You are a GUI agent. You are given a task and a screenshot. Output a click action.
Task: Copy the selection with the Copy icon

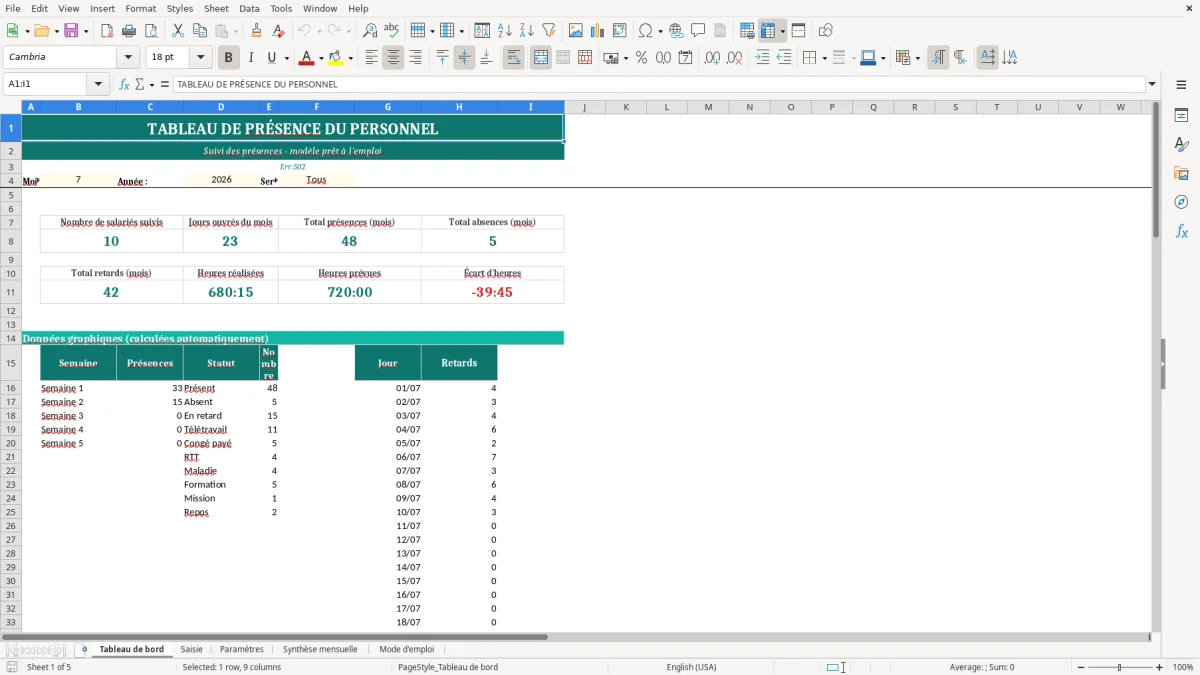click(200, 31)
